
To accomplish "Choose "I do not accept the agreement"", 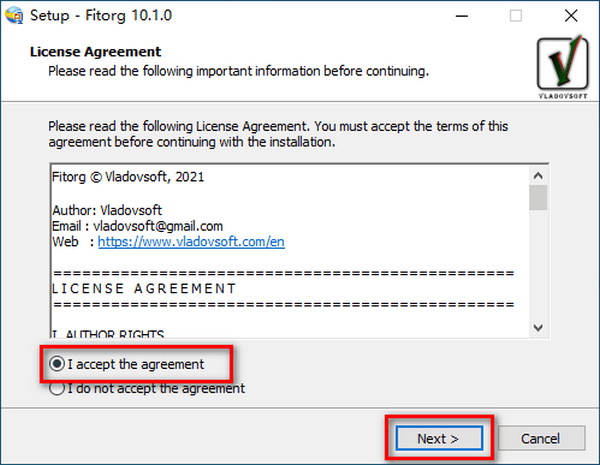I will click(58, 388).
